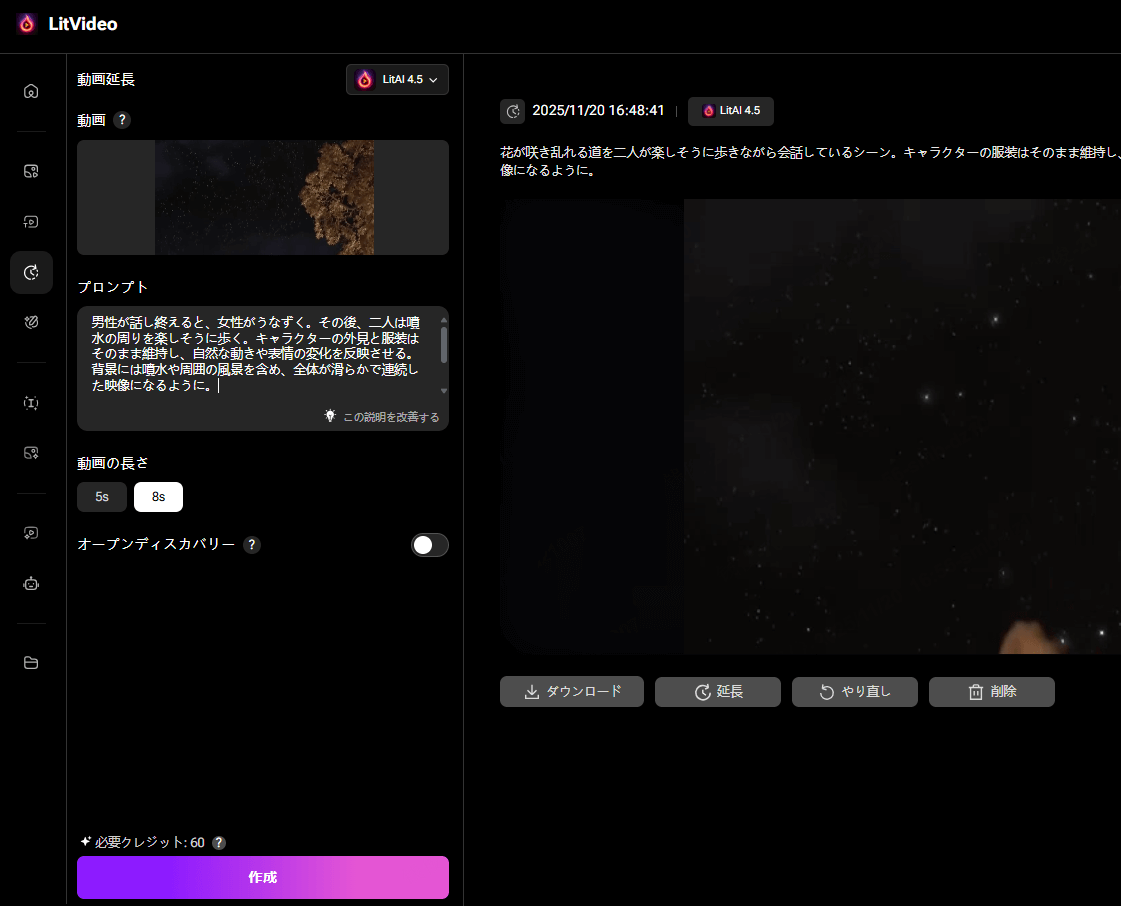This screenshot has width=1121, height=906.
Task: Select the 8s video length option
Action: (x=158, y=496)
